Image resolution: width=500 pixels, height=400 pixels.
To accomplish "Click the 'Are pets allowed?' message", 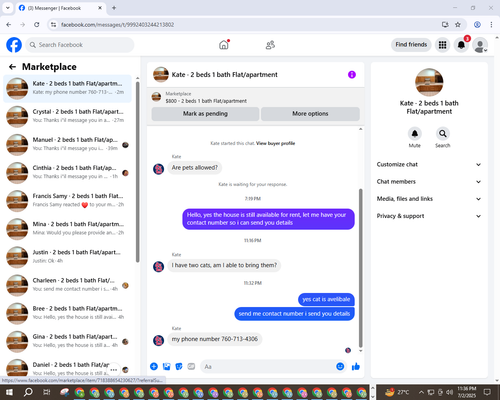I will point(195,168).
